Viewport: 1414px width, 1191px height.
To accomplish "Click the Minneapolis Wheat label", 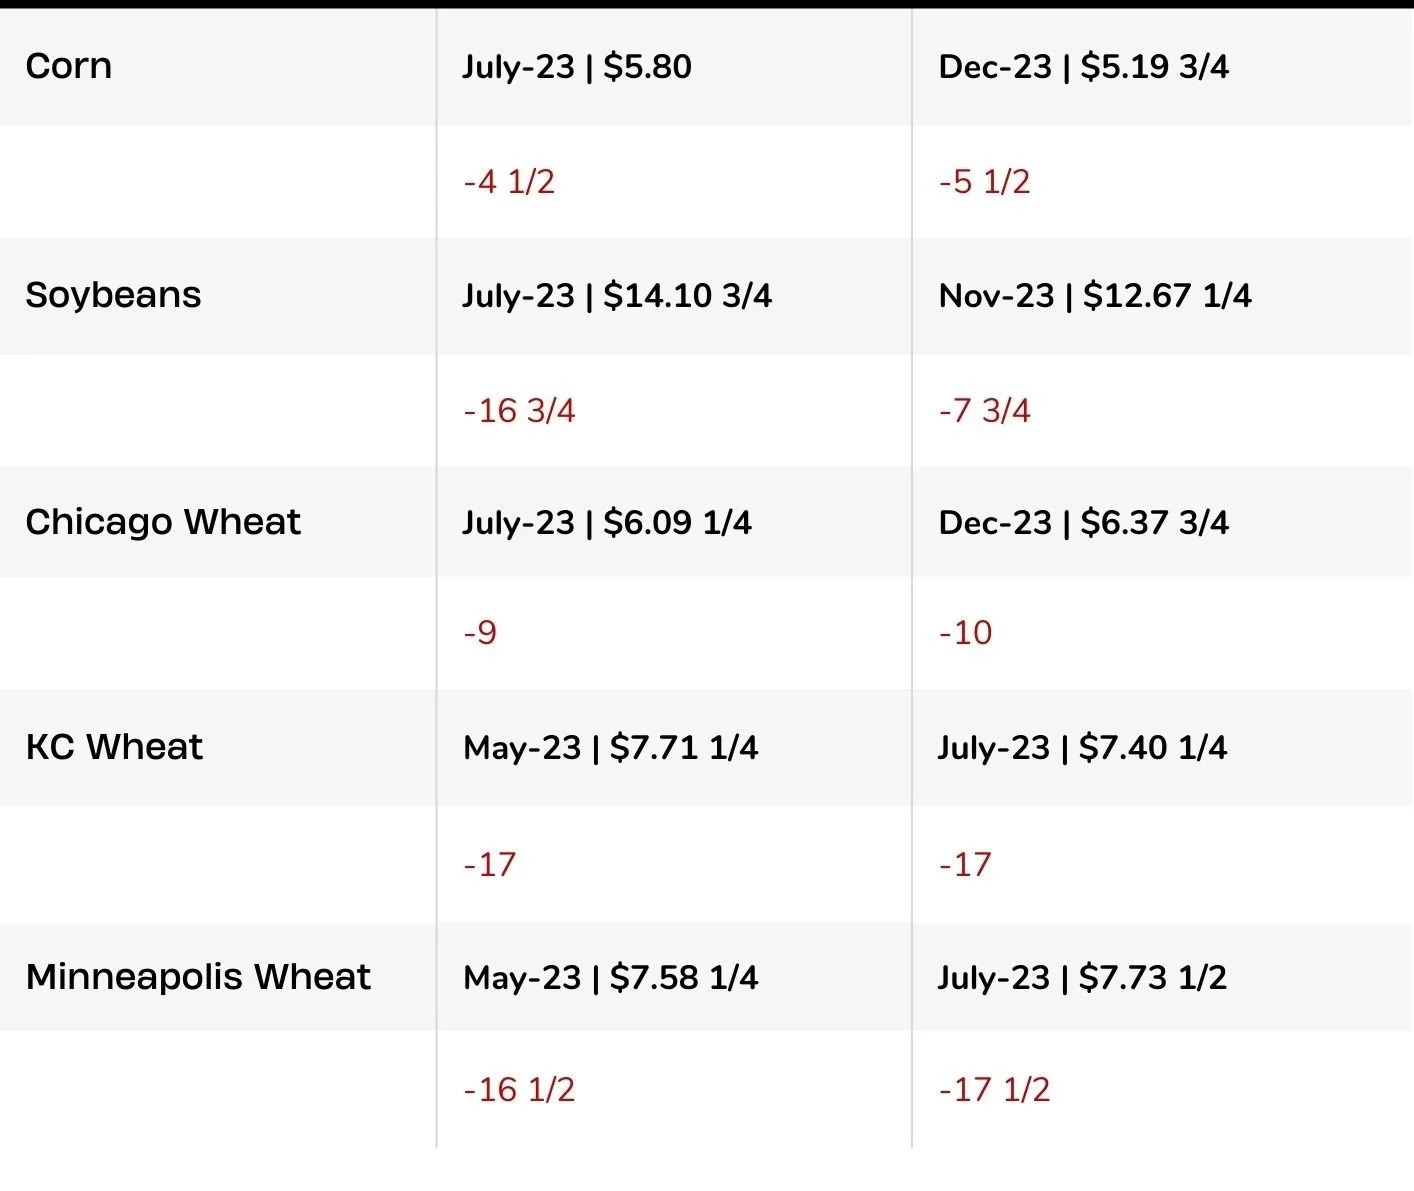I will coord(198,977).
